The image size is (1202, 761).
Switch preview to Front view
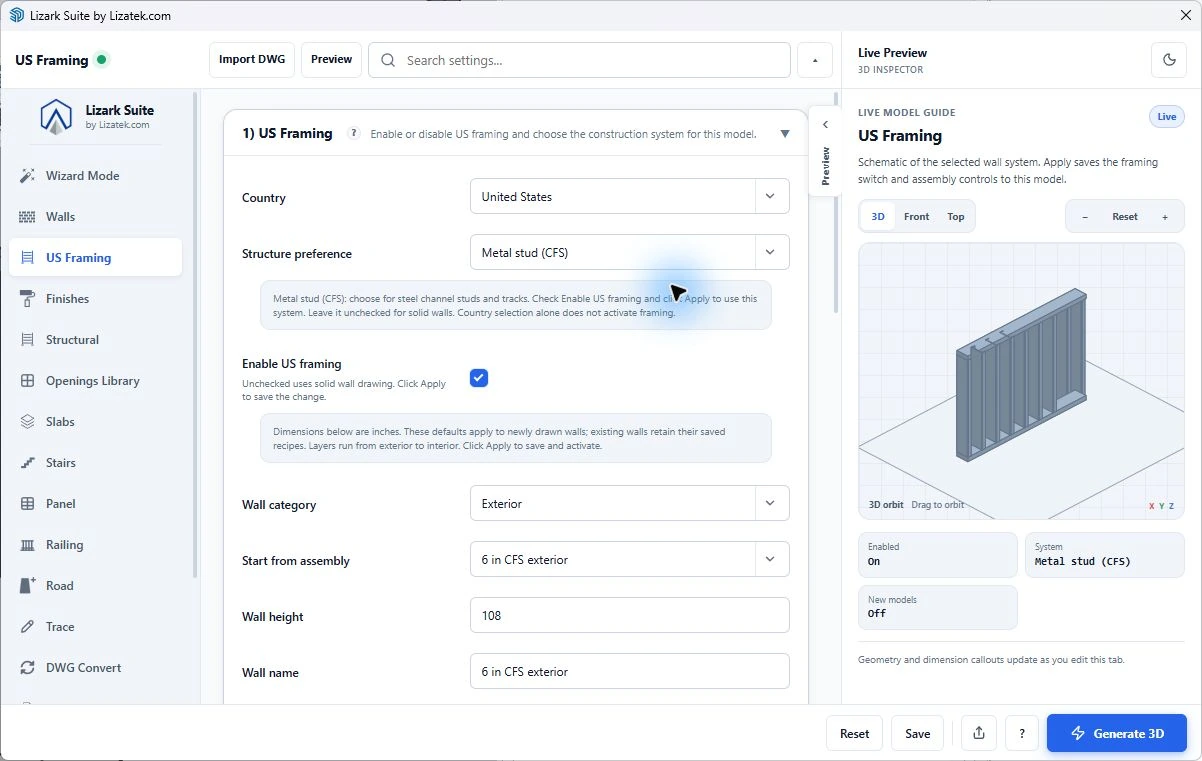[917, 217]
